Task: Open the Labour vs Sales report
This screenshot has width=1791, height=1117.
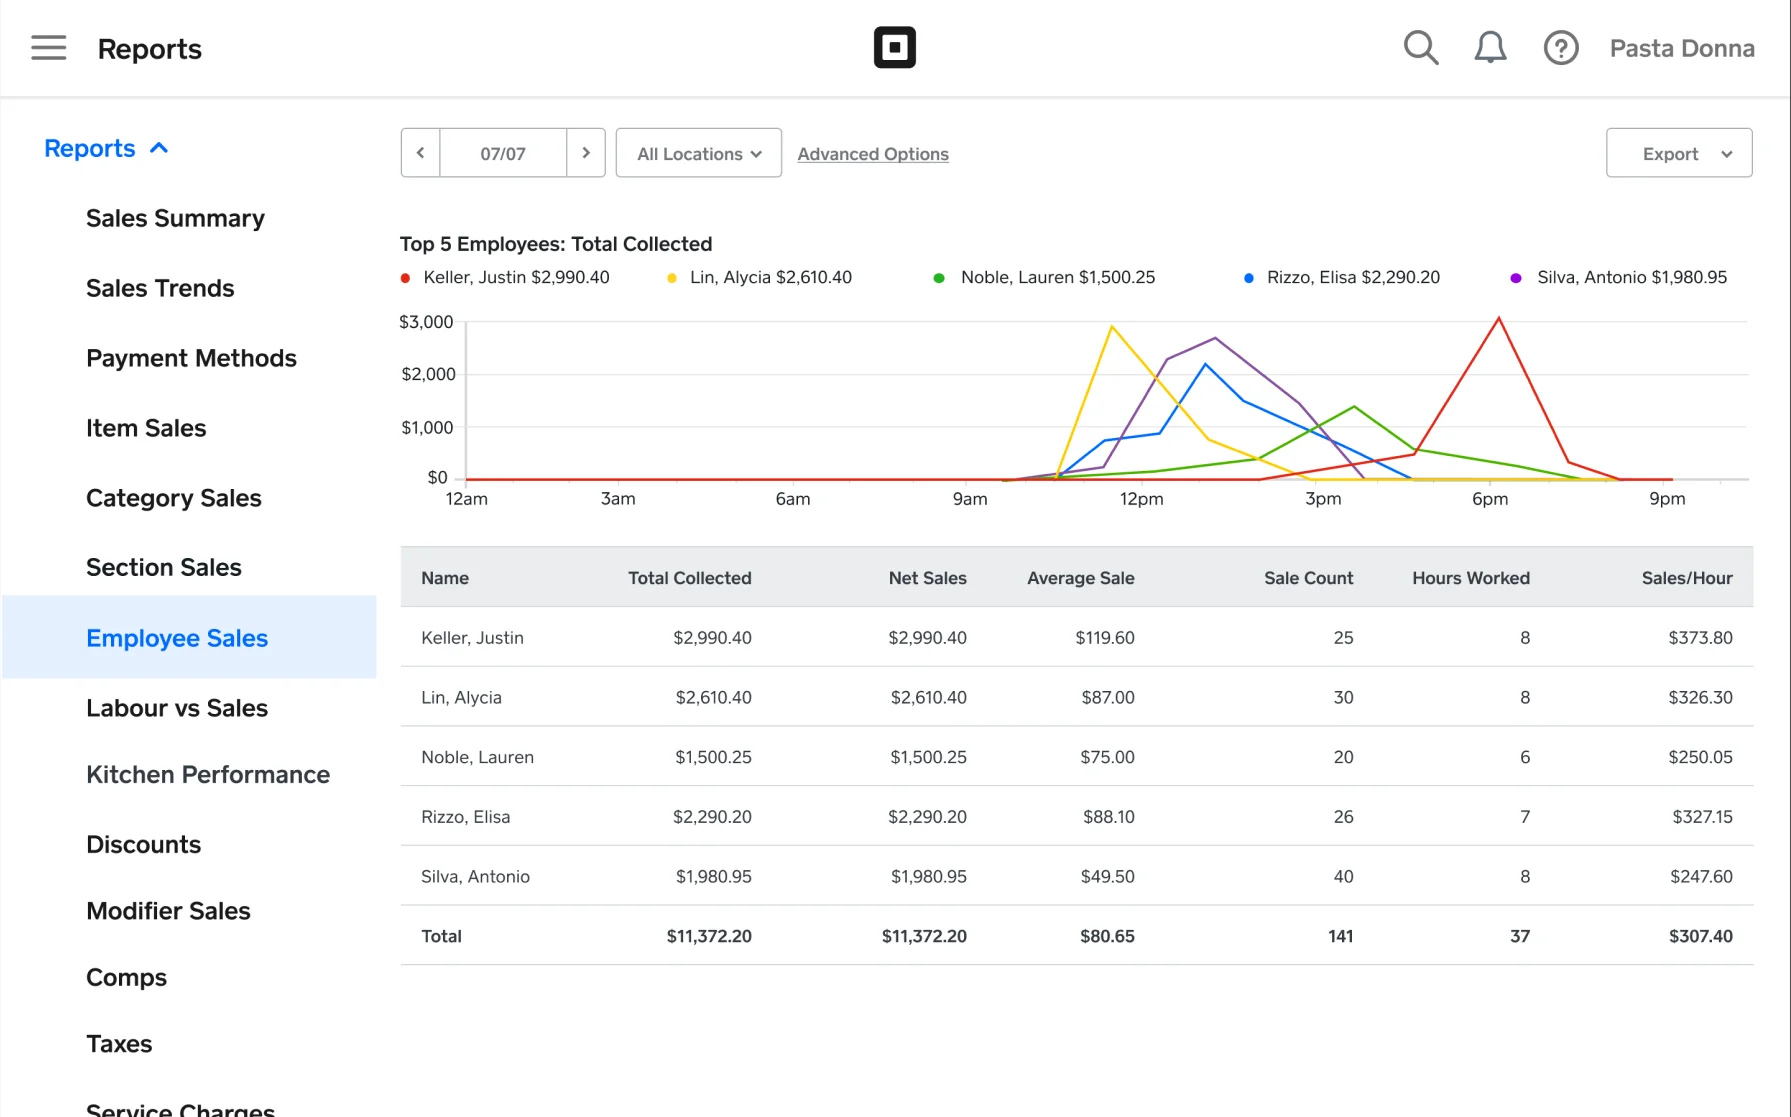Action: tap(177, 708)
